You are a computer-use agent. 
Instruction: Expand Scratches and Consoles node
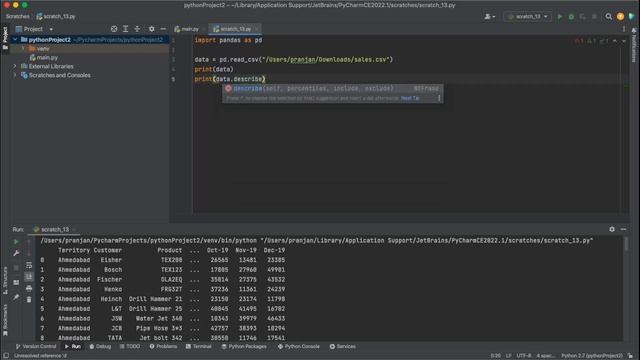15,75
